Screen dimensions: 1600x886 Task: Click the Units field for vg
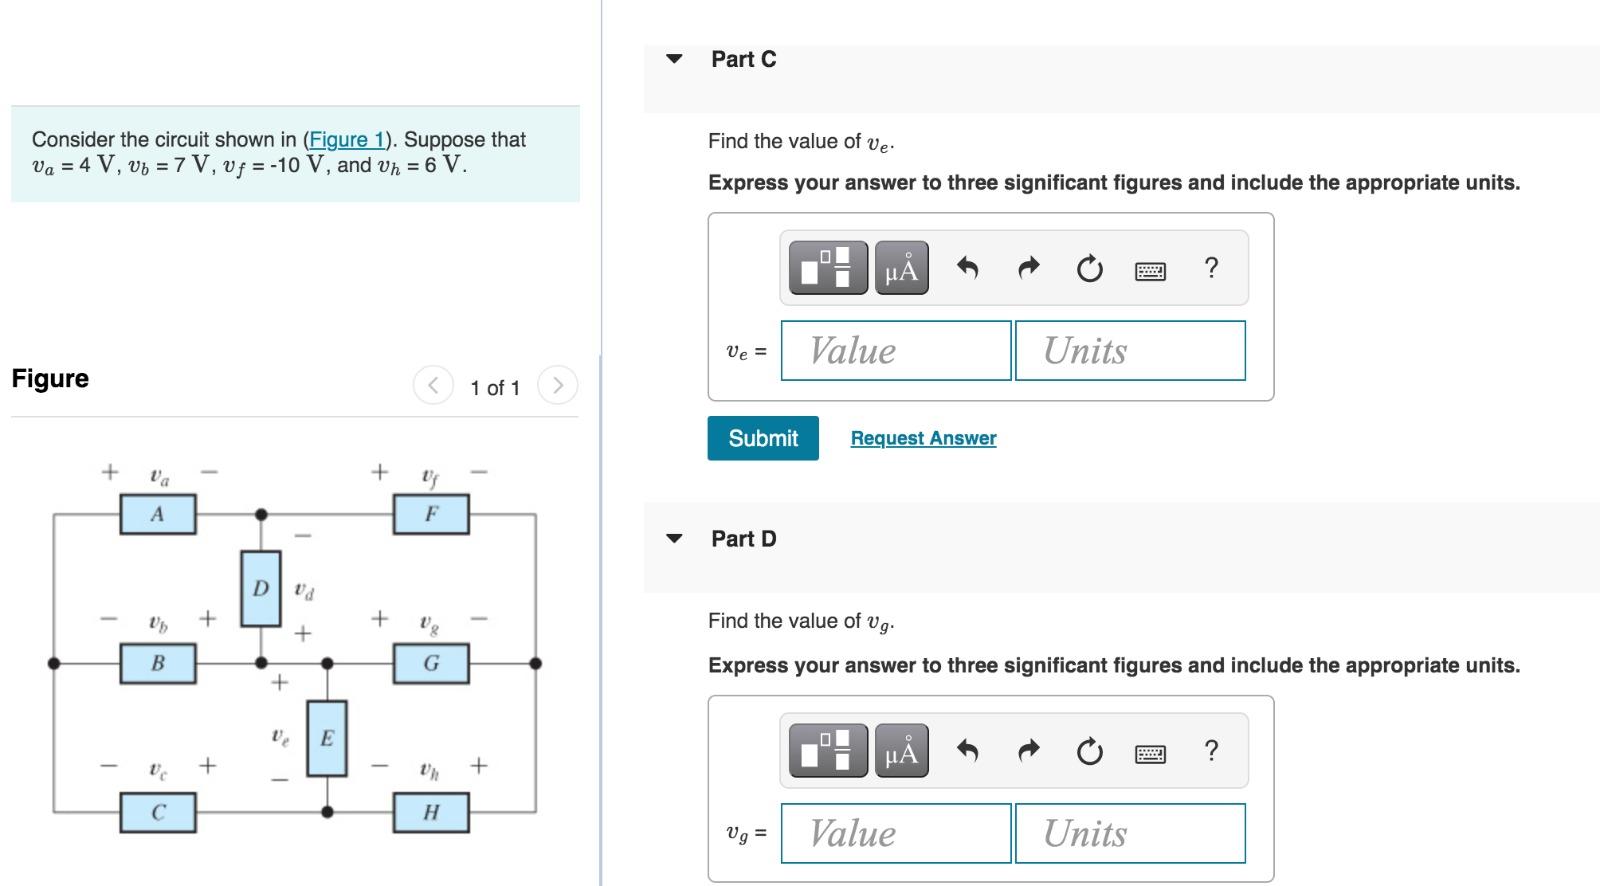click(x=1130, y=833)
